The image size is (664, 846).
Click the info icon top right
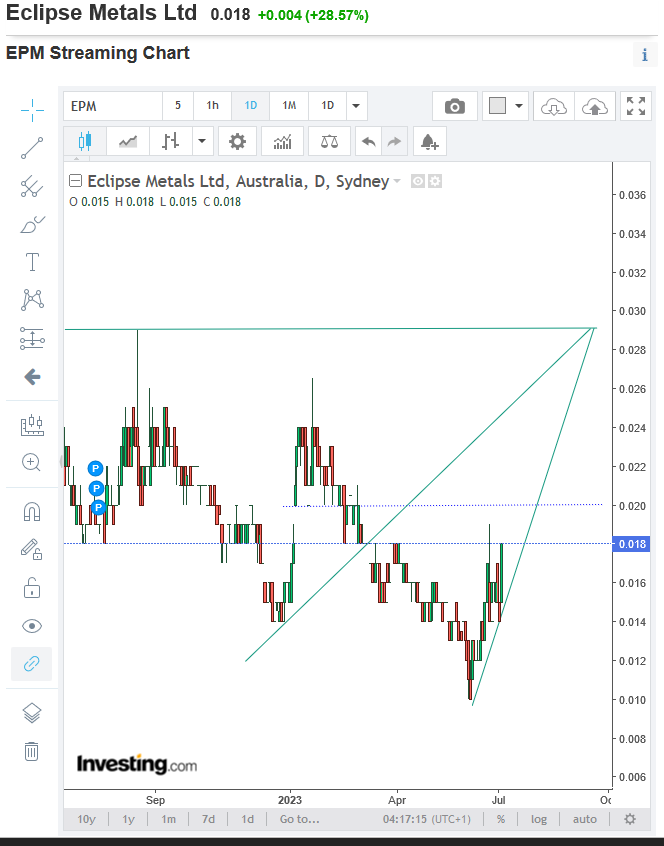coord(645,54)
